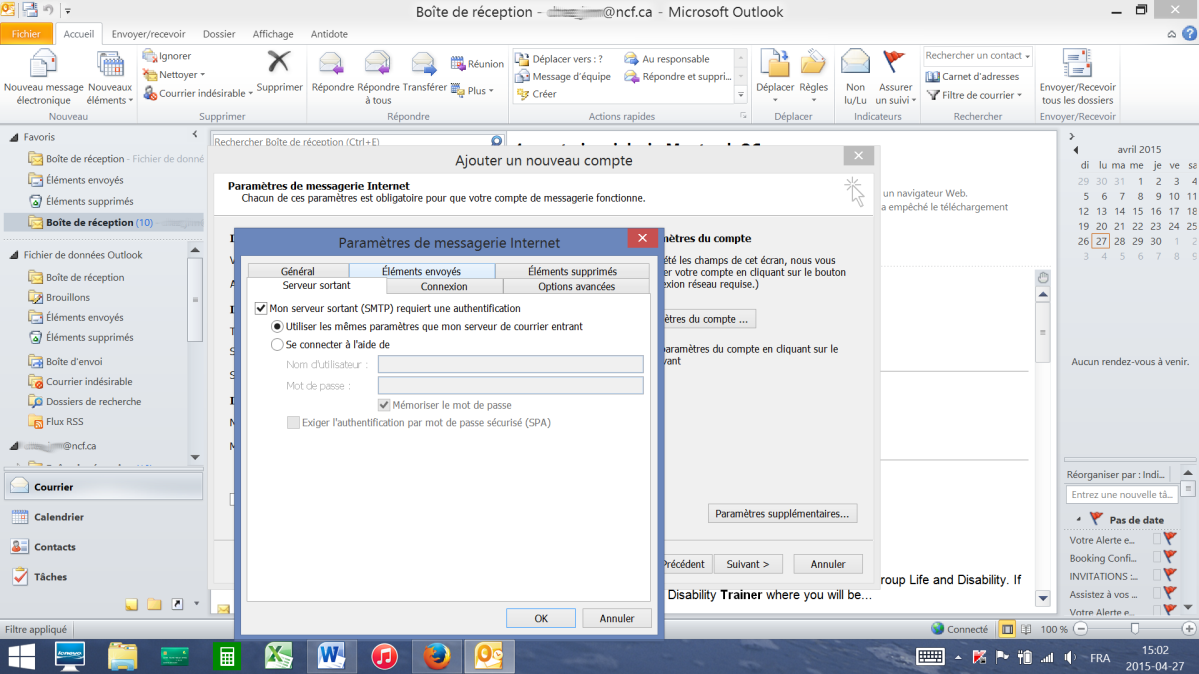Click Répondre à tous icon
The height and width of the screenshot is (674, 1199).
click(378, 64)
